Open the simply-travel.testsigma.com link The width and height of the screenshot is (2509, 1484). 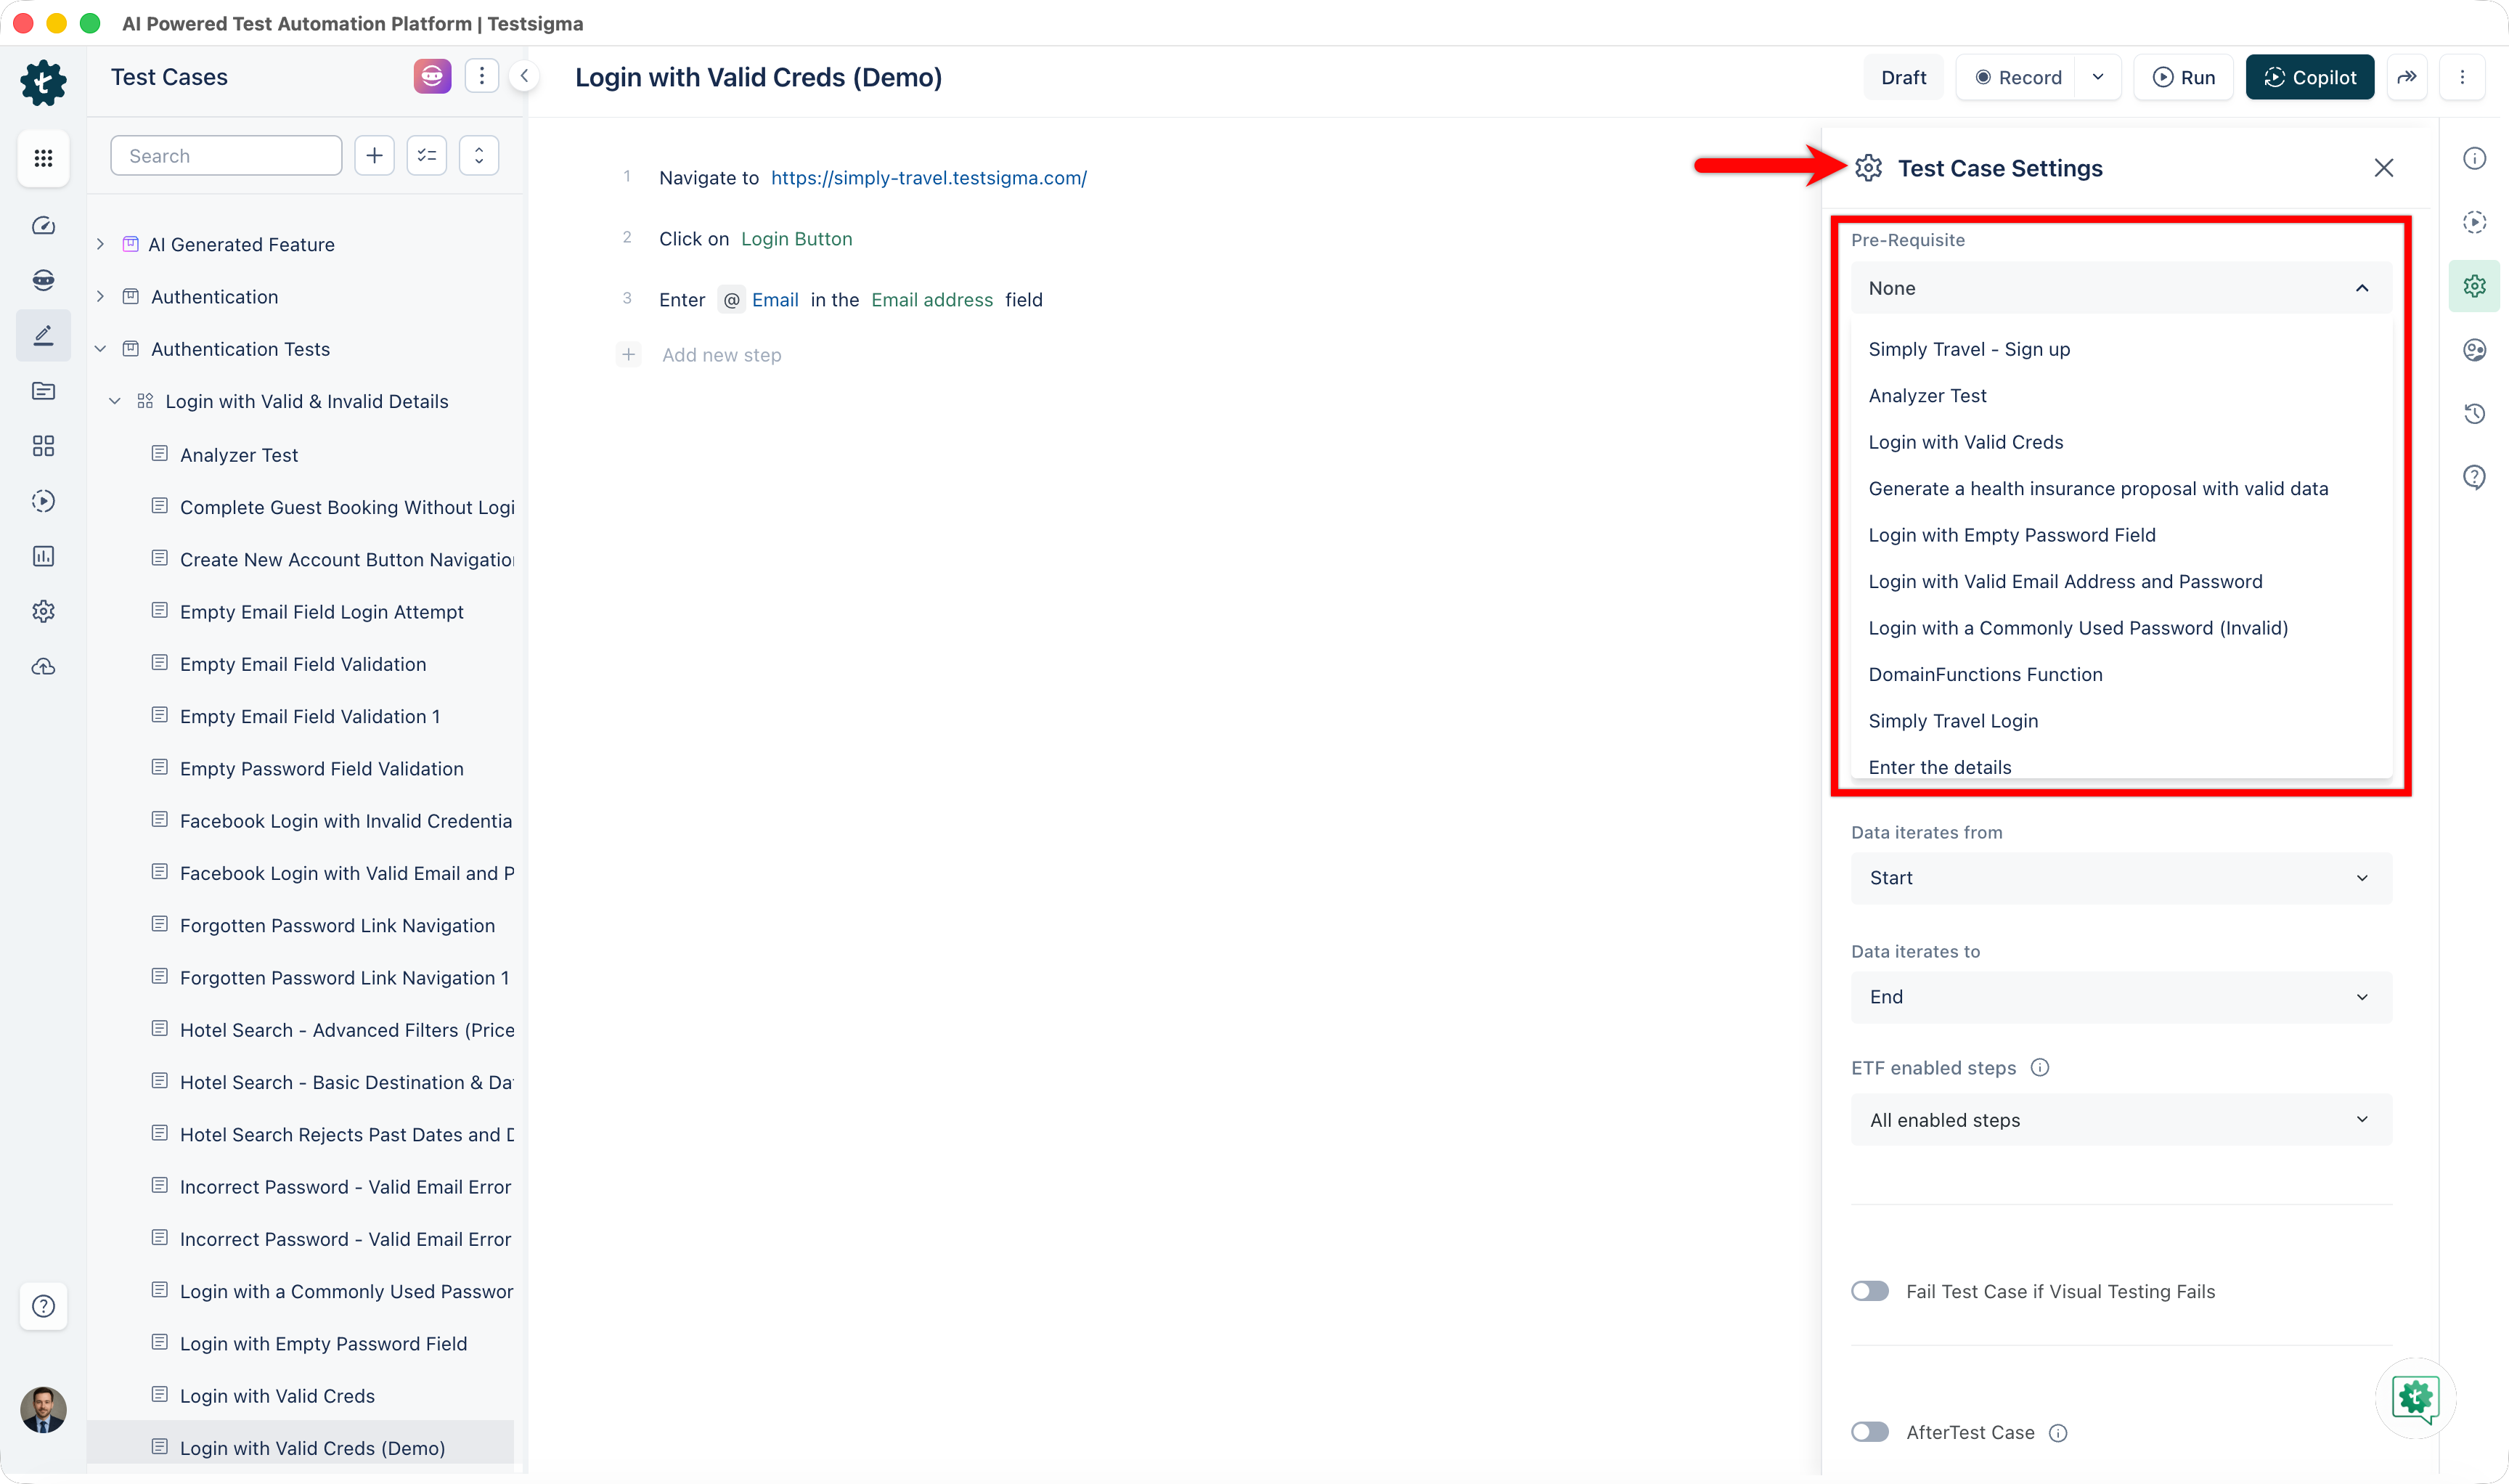[928, 178]
